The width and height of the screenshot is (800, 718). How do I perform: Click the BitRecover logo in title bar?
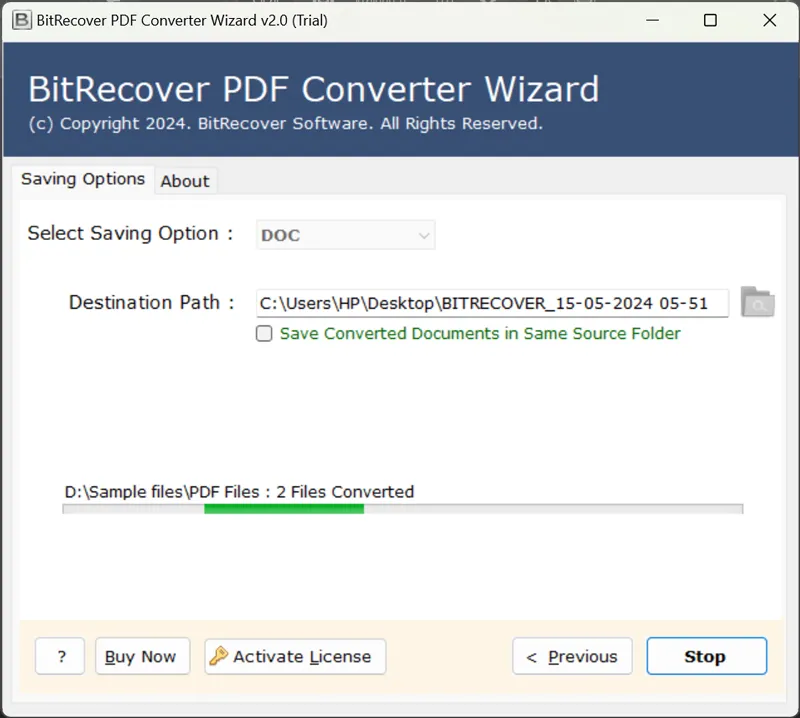[x=19, y=20]
